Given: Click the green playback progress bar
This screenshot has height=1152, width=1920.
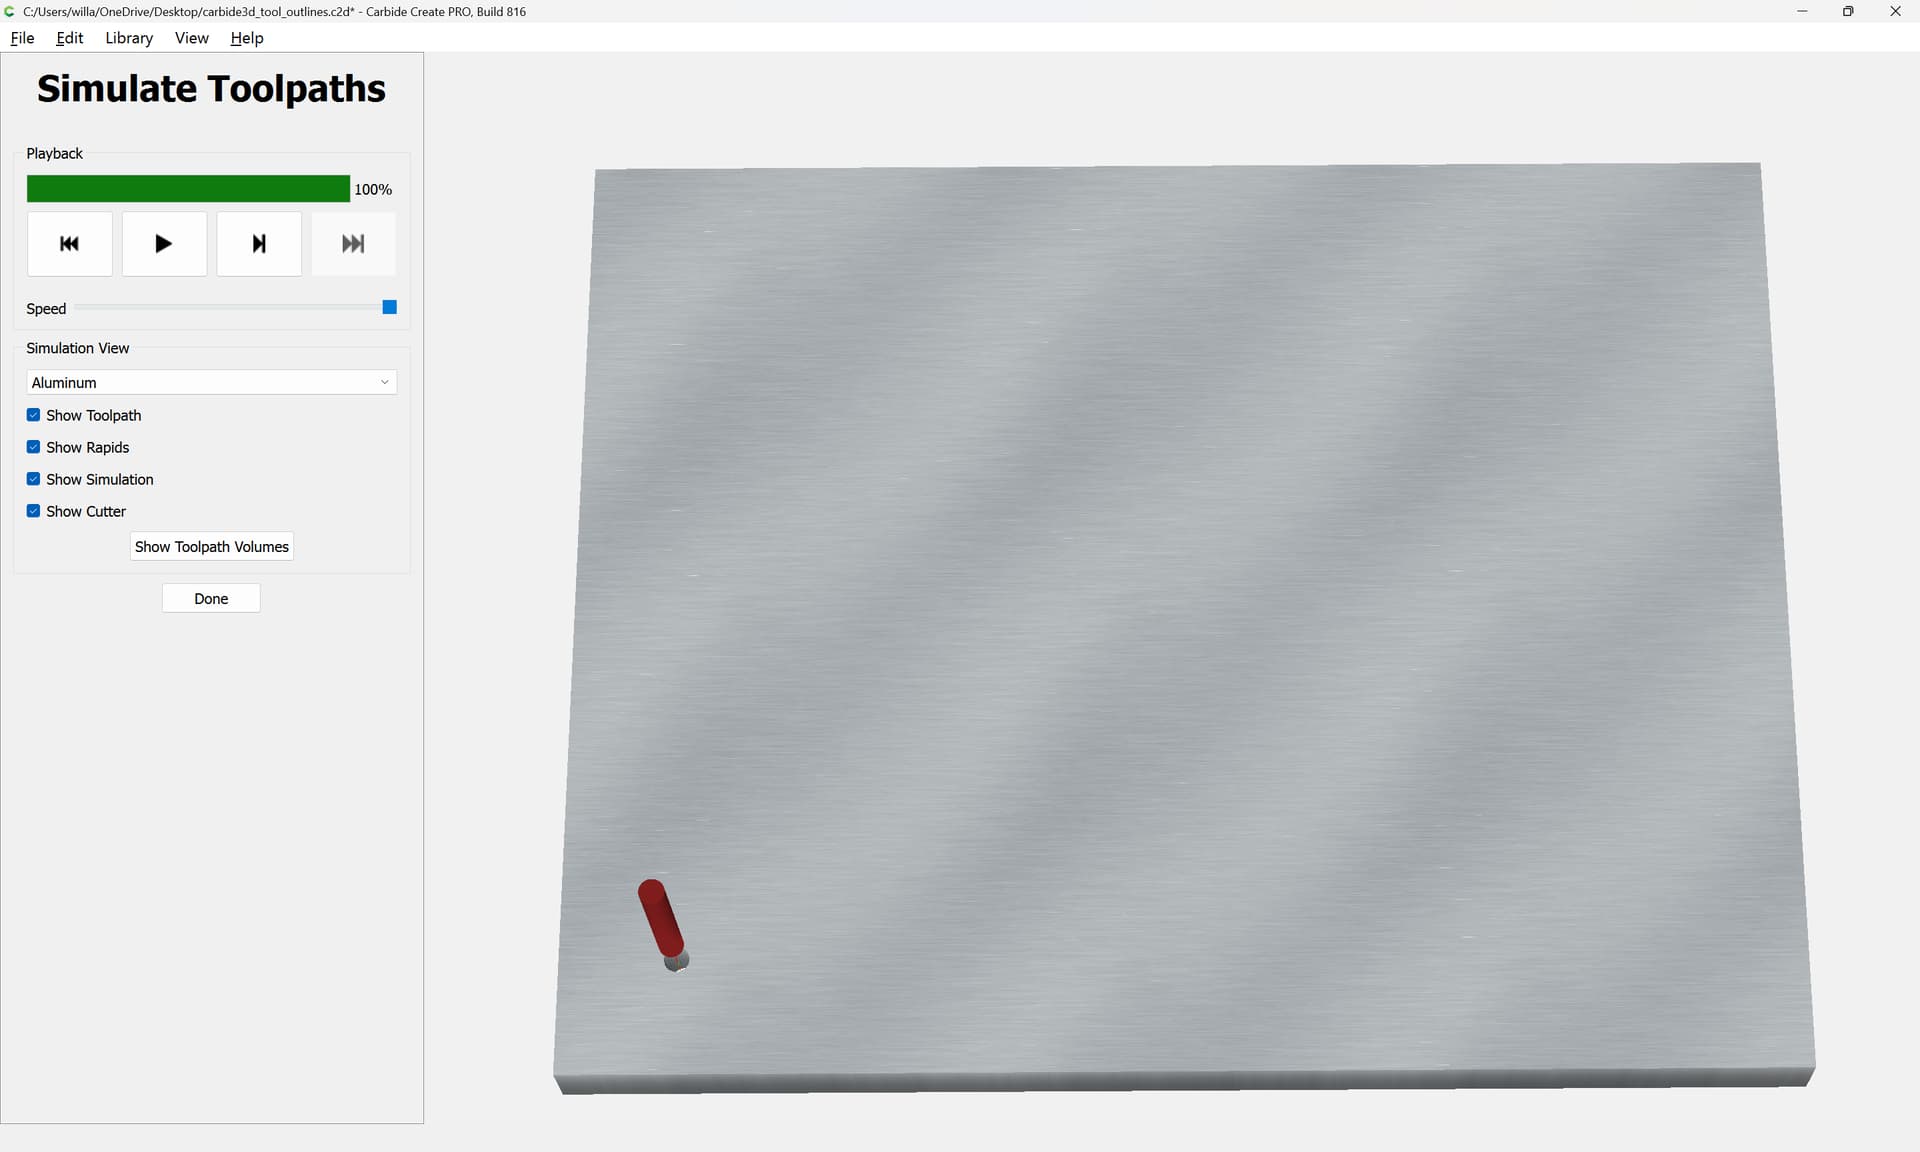Looking at the screenshot, I should pyautogui.click(x=188, y=189).
